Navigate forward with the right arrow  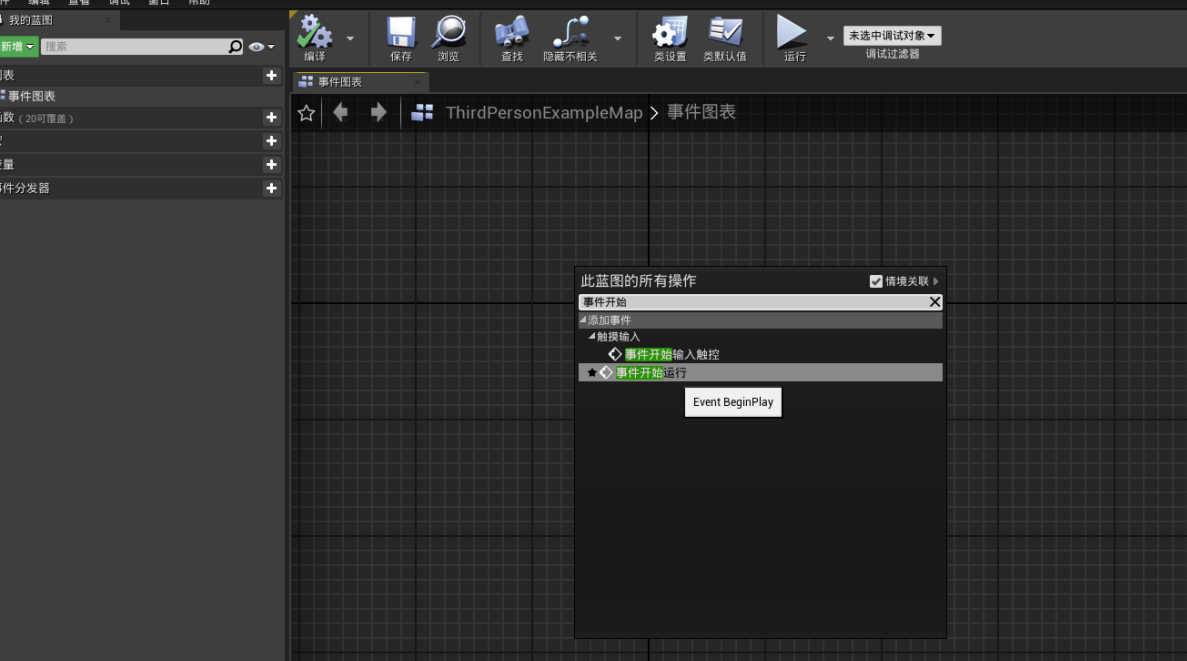click(x=378, y=112)
